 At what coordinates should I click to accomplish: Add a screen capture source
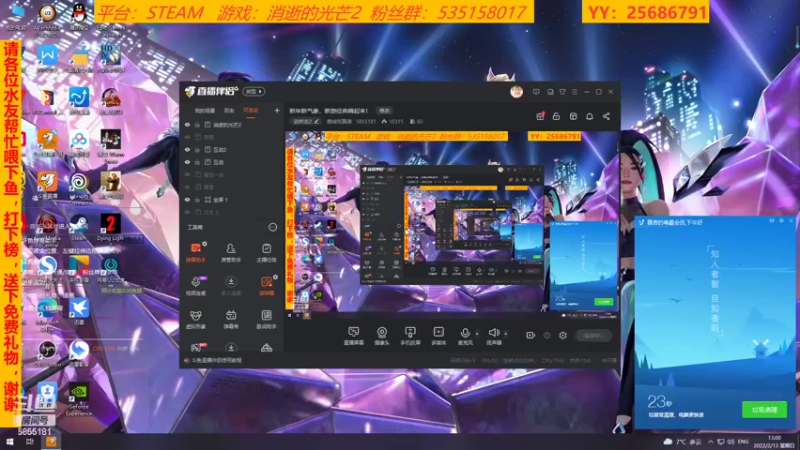coord(354,336)
